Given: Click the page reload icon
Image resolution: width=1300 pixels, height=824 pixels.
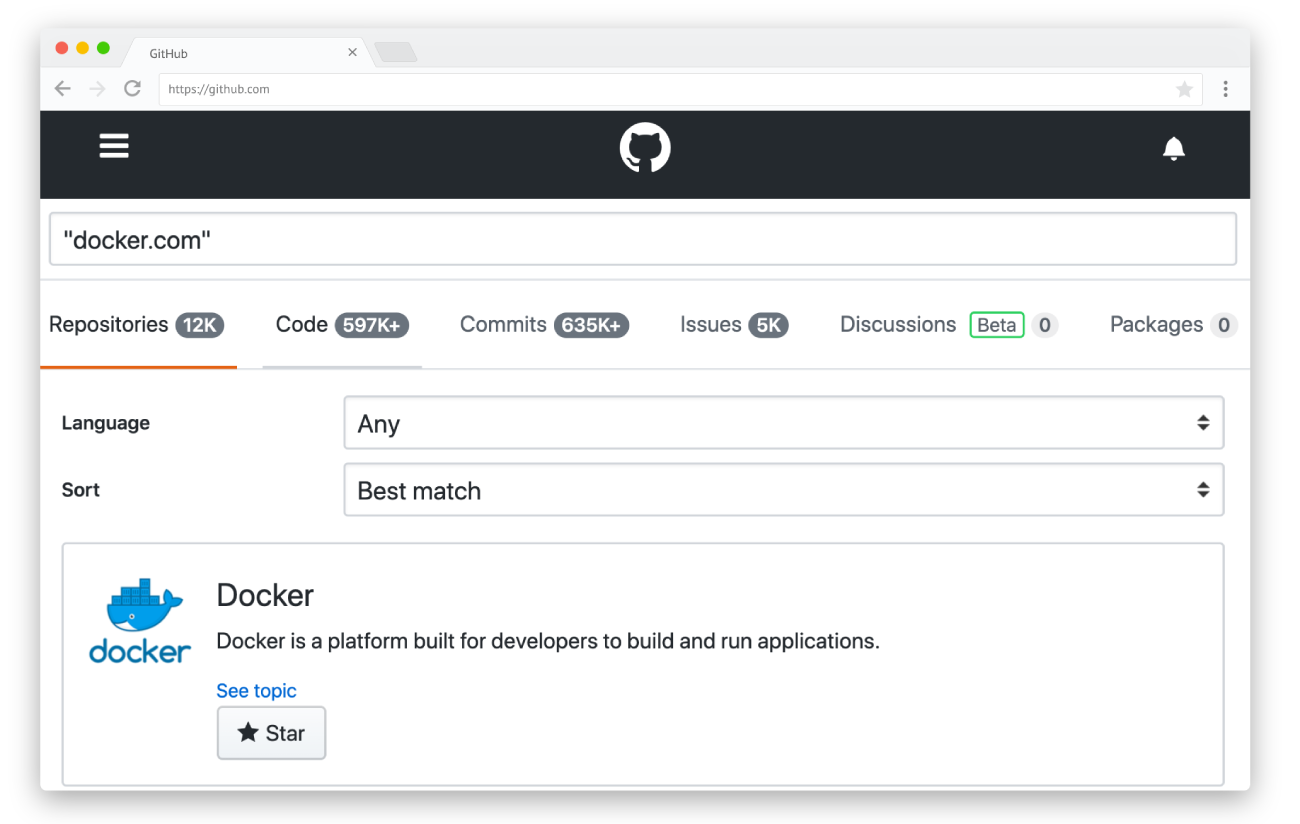Looking at the screenshot, I should tap(132, 89).
